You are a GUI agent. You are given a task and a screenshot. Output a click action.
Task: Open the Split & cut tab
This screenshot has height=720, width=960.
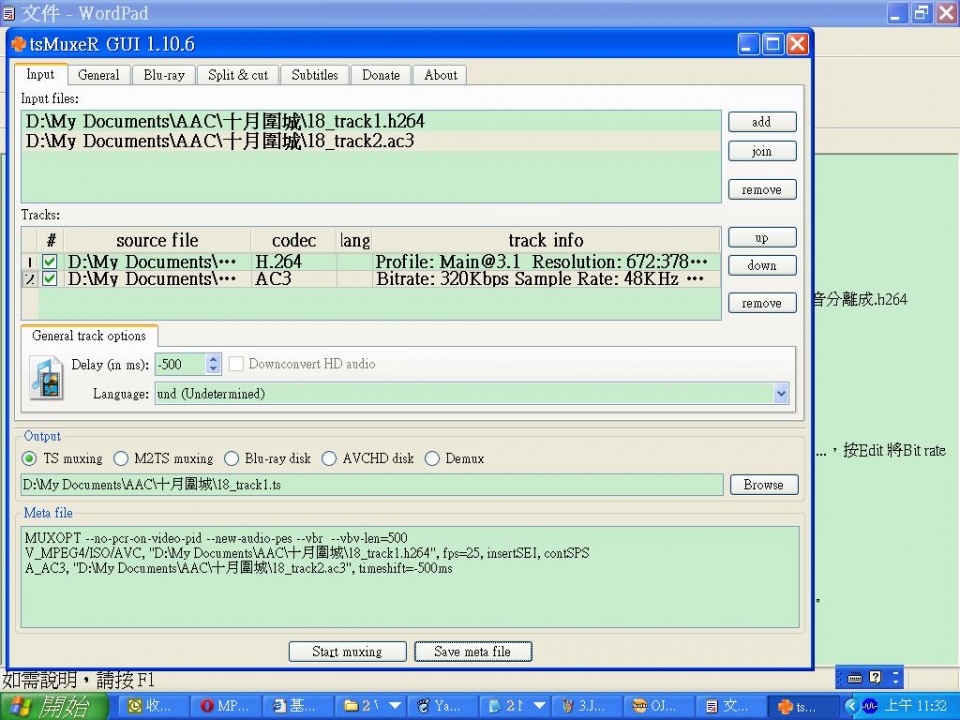click(x=238, y=75)
